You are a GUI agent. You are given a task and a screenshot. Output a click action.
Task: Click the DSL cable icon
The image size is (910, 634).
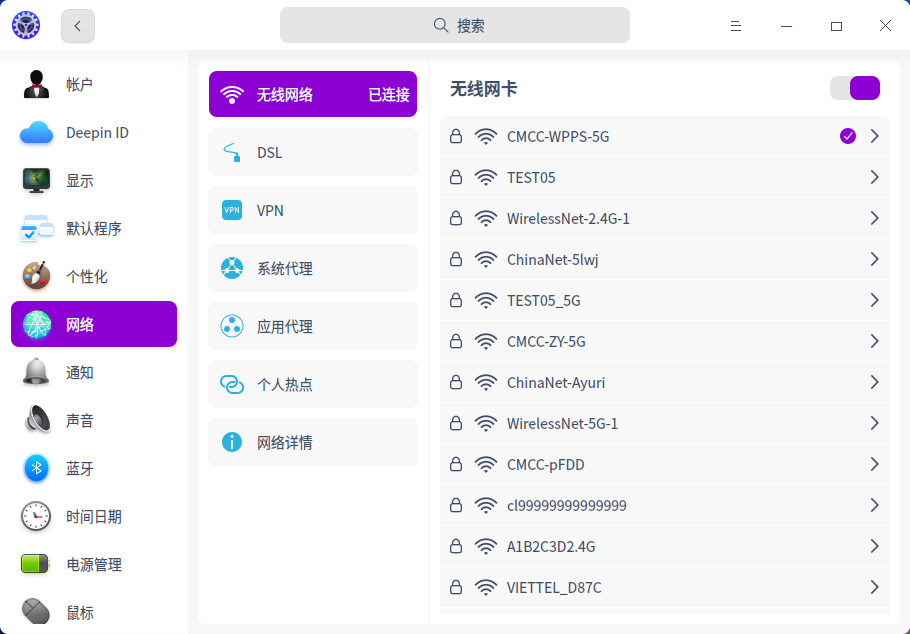232,152
